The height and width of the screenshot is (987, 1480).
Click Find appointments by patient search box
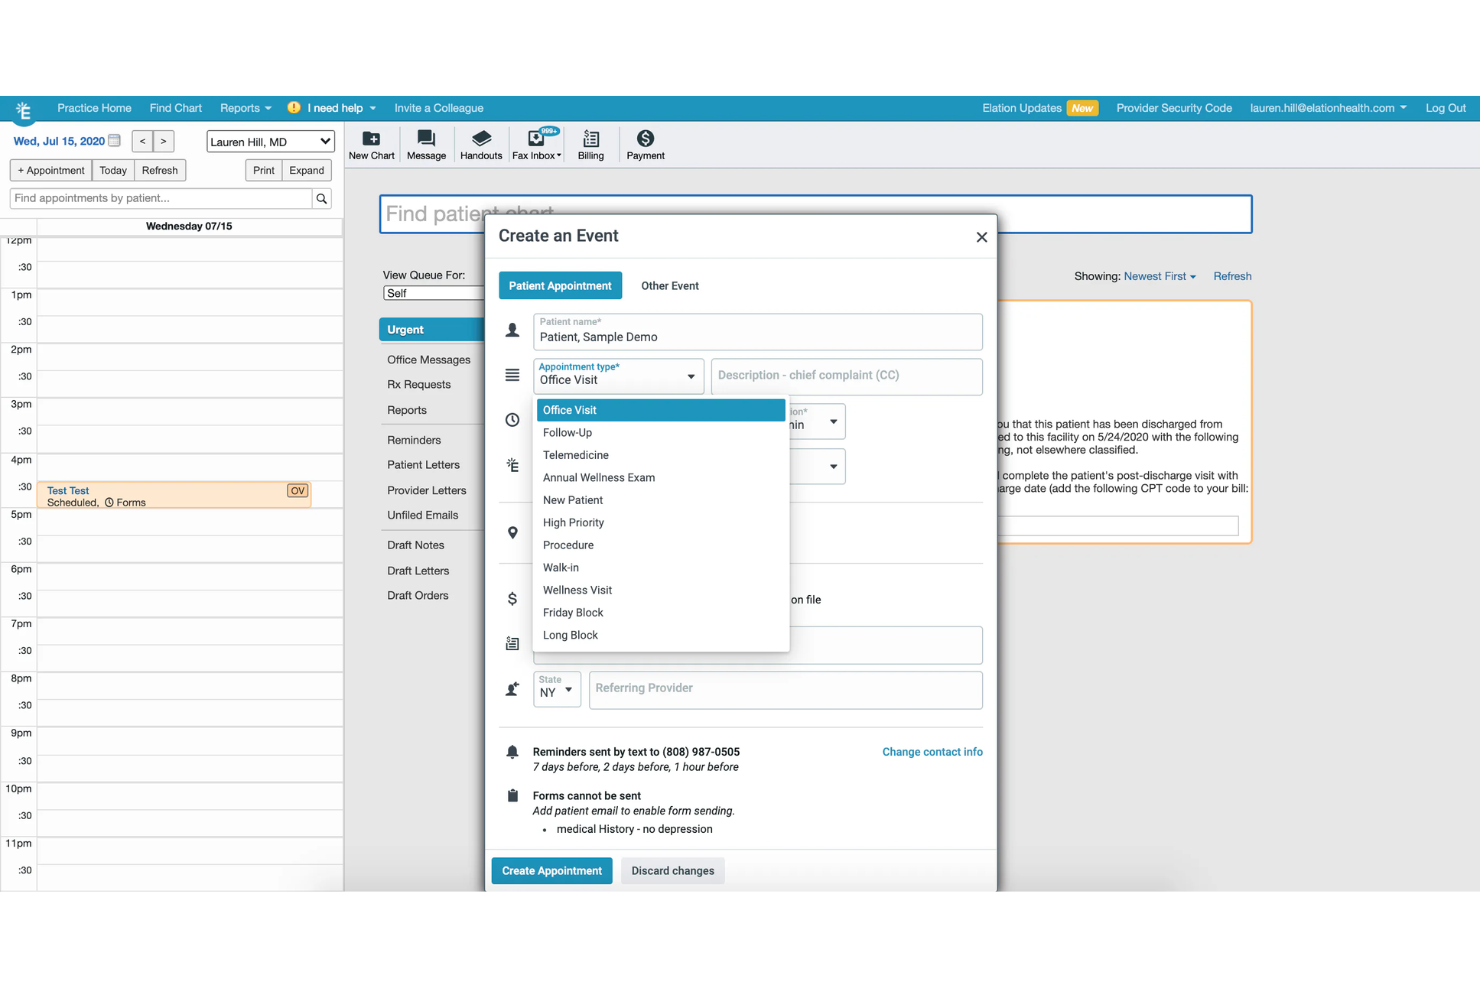click(x=161, y=199)
